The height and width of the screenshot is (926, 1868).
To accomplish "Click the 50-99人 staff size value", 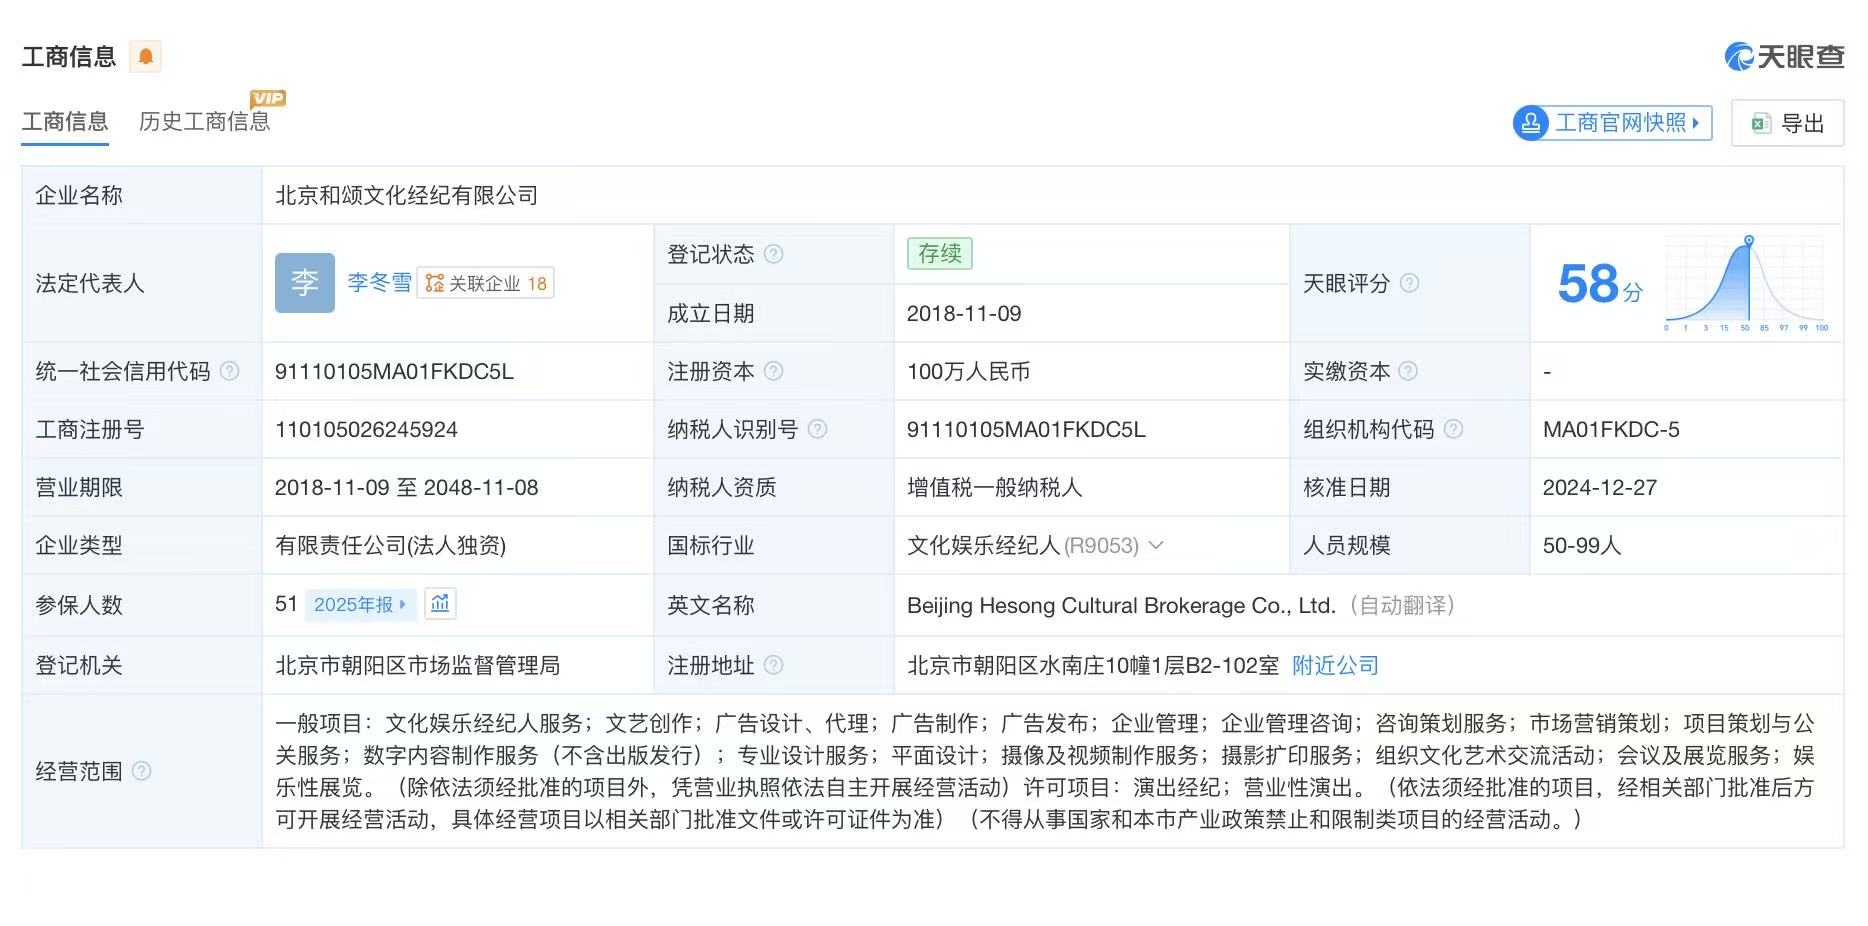I will click(1582, 545).
